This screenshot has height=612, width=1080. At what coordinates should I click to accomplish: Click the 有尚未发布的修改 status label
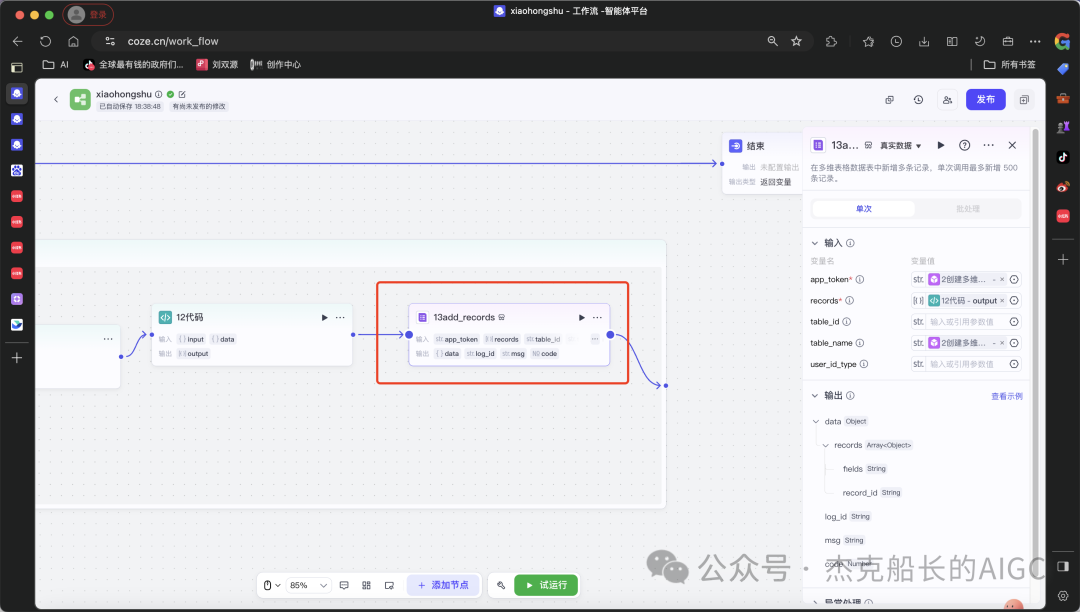pyautogui.click(x=198, y=107)
